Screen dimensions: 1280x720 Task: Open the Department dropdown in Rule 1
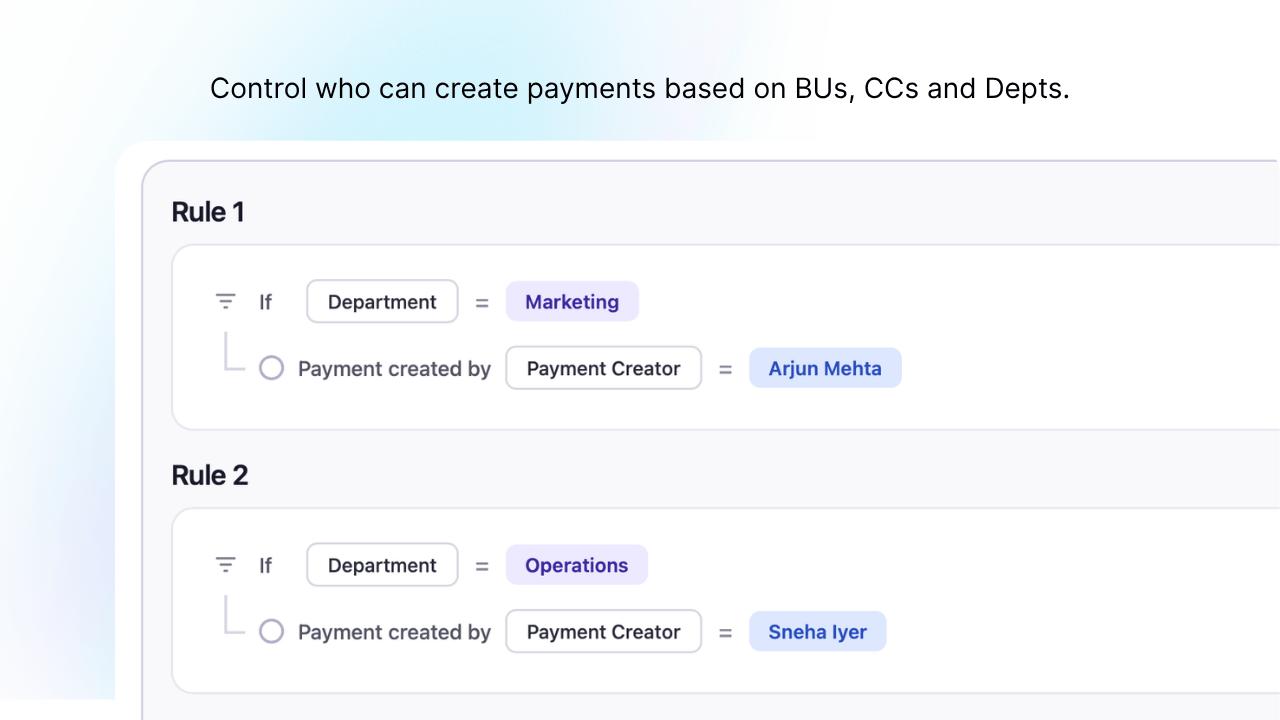[x=382, y=301]
